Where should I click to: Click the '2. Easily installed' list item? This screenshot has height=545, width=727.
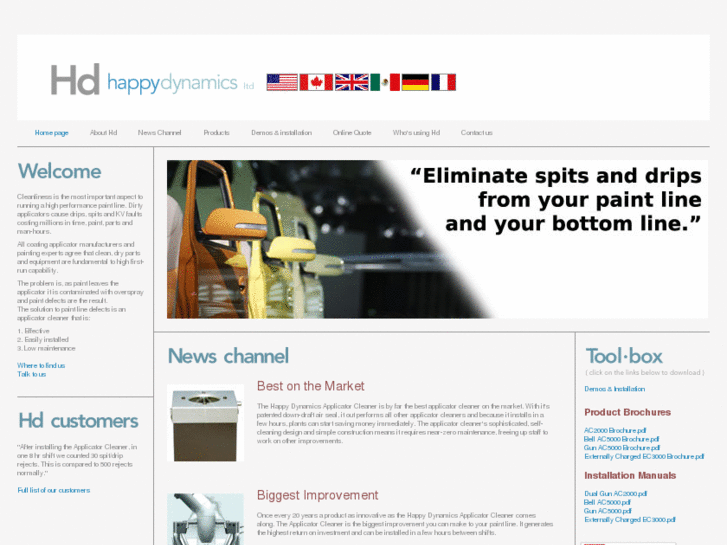[x=43, y=340]
